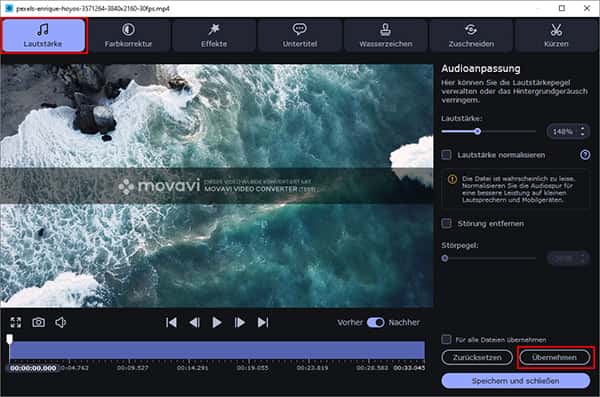600x397 pixels.
Task: Click the Zurücksetzen button
Action: pos(477,357)
